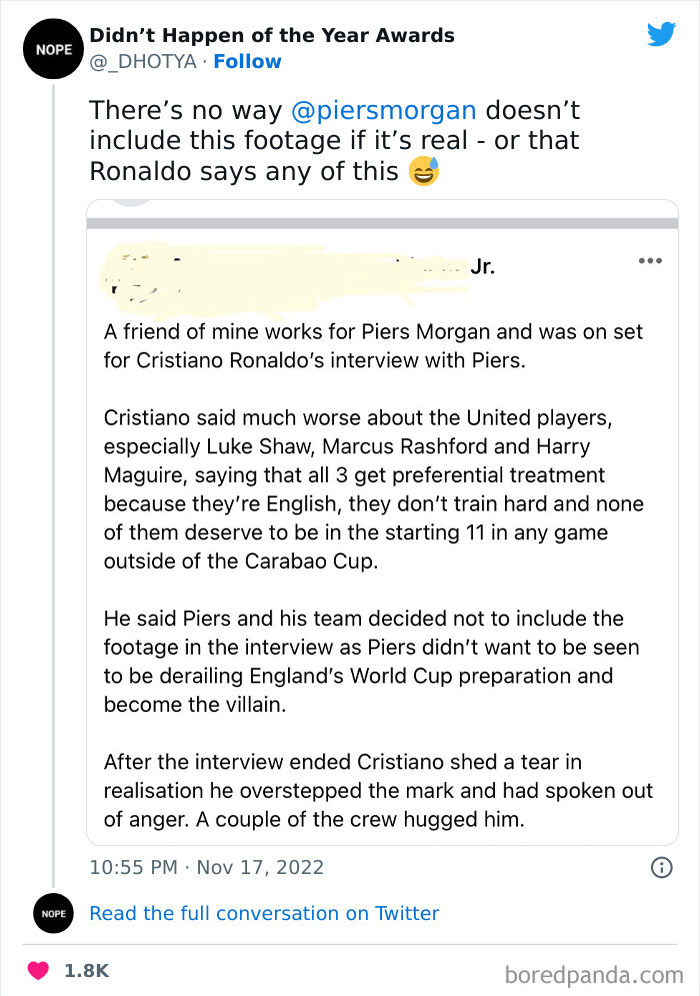This screenshot has height=996, width=700.
Task: Read the full conversation on Twitter
Action: click(264, 913)
